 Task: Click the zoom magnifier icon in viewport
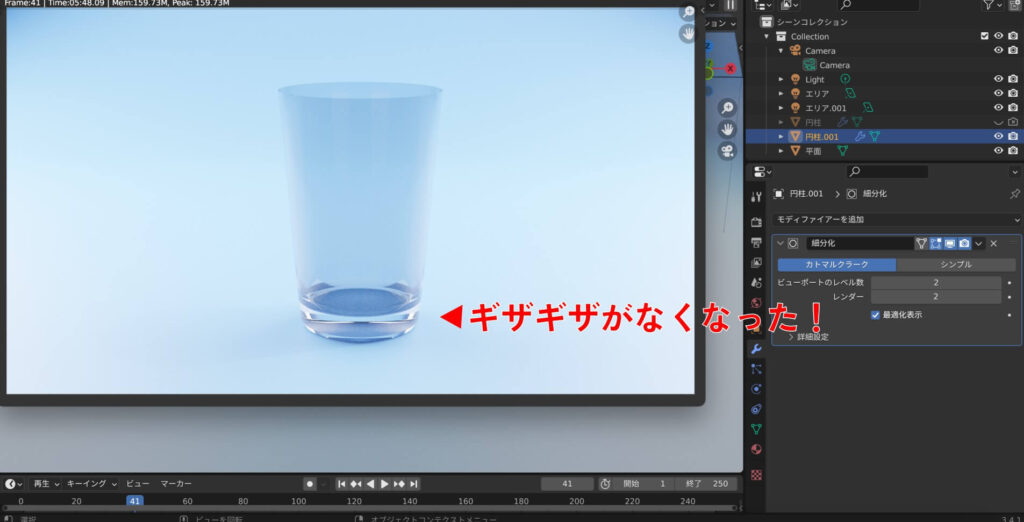click(727, 108)
